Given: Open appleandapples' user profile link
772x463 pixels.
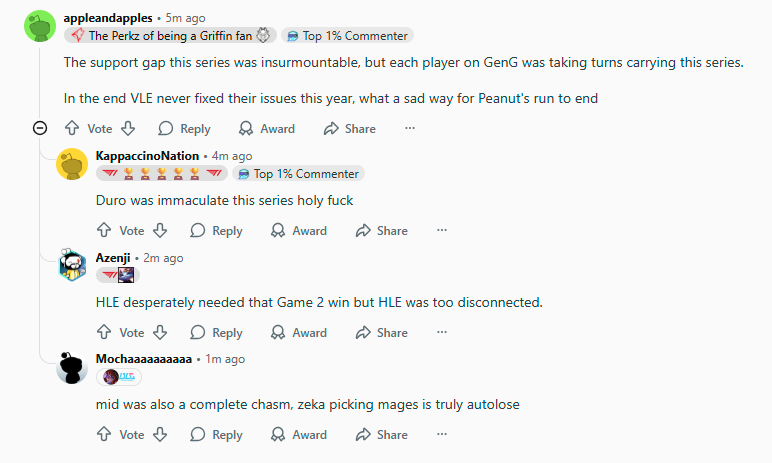Looking at the screenshot, I should coord(108,18).
